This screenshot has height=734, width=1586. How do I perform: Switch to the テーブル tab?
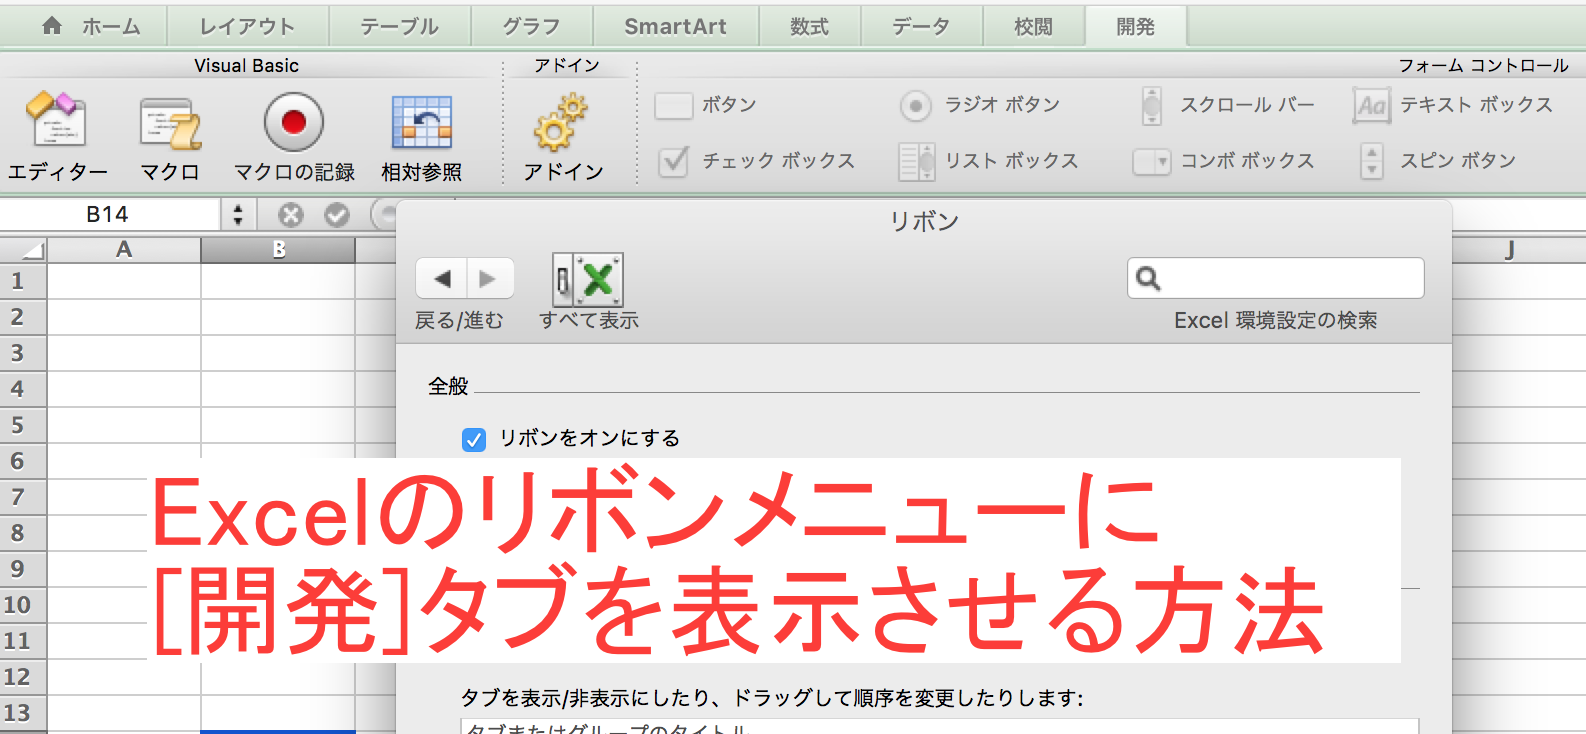pyautogui.click(x=399, y=27)
